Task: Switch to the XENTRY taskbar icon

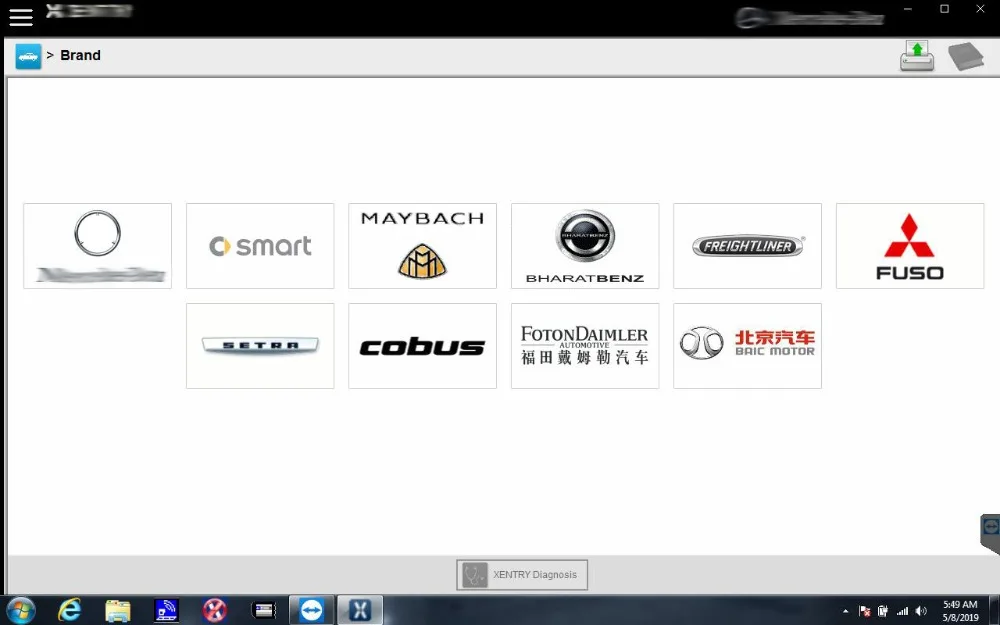Action: pyautogui.click(x=360, y=610)
